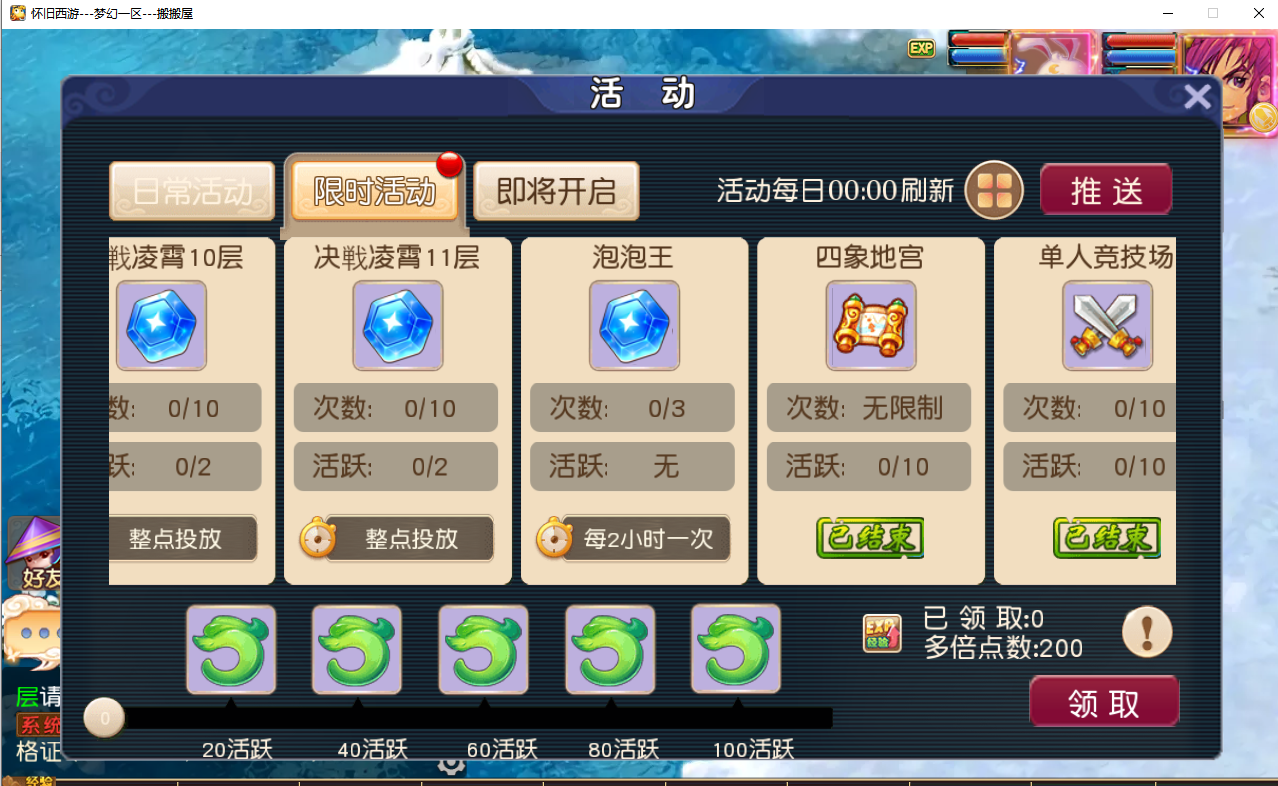The height and width of the screenshot is (786, 1278).
Task: Toggle the orange grid view button
Action: coord(994,190)
